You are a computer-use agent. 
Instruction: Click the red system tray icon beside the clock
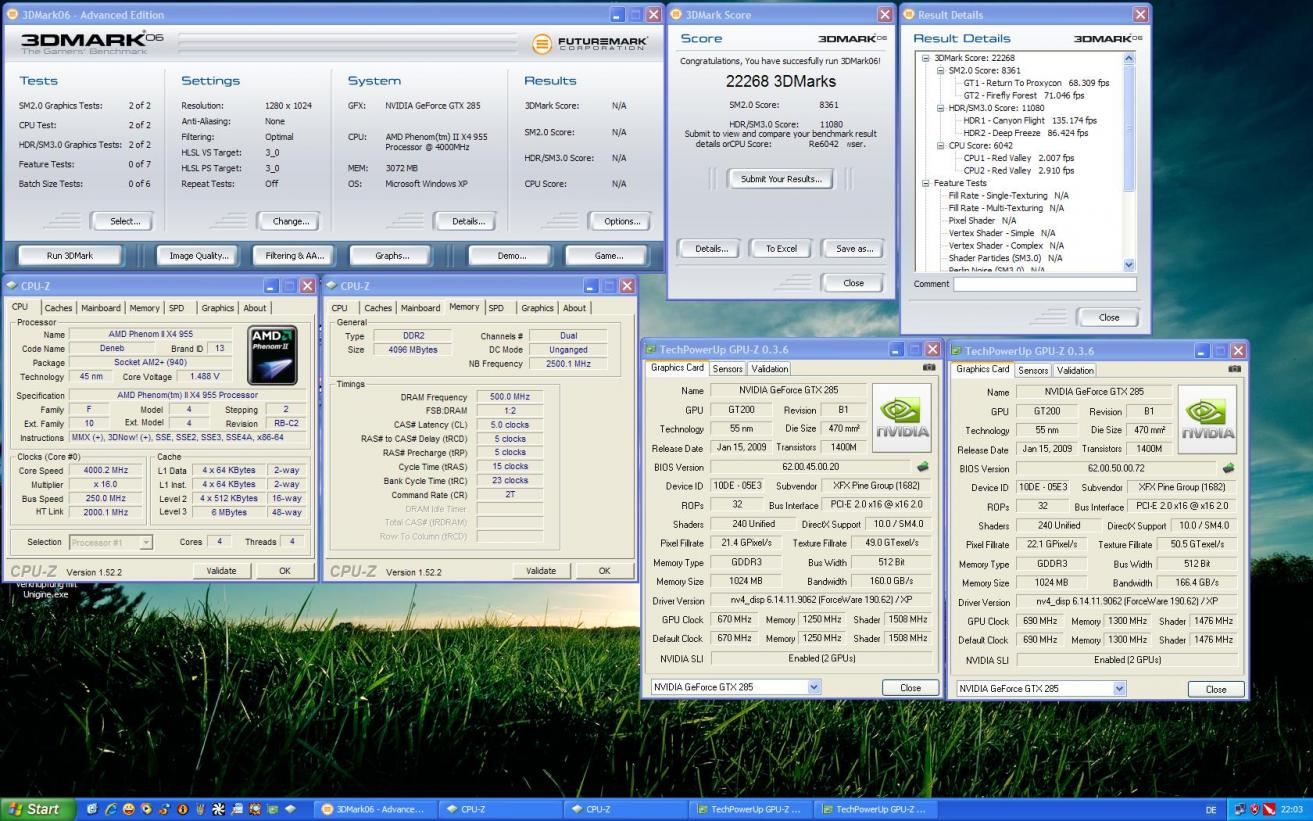click(x=1269, y=809)
